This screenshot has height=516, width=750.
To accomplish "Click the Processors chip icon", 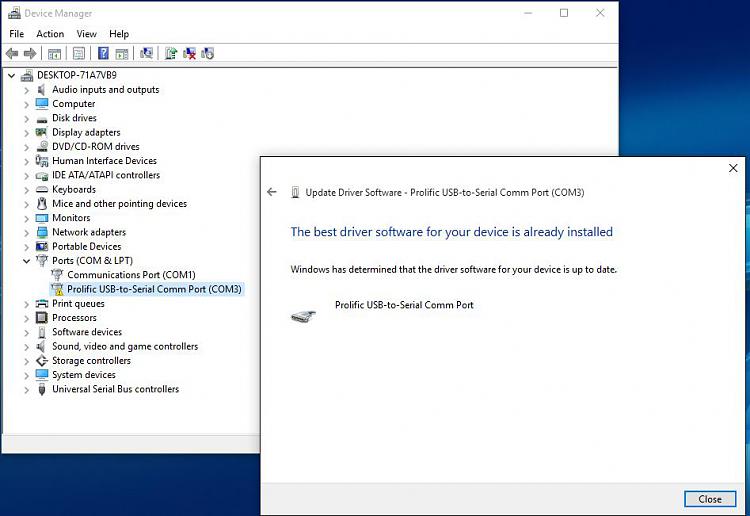I will pos(42,318).
